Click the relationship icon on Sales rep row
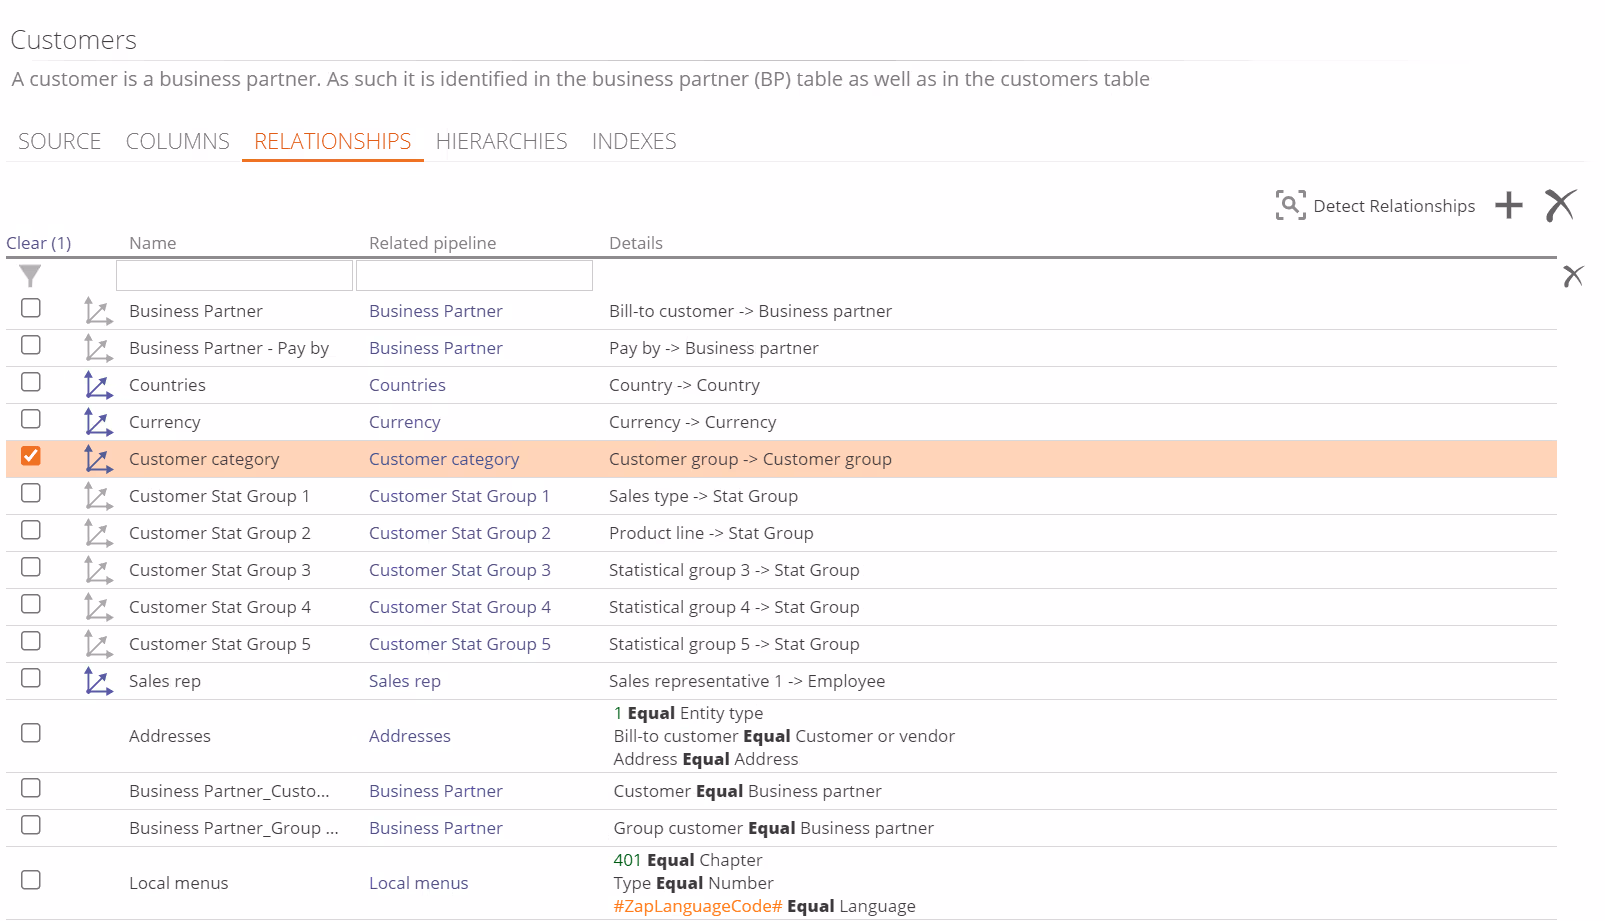1605x921 pixels. pos(98,681)
